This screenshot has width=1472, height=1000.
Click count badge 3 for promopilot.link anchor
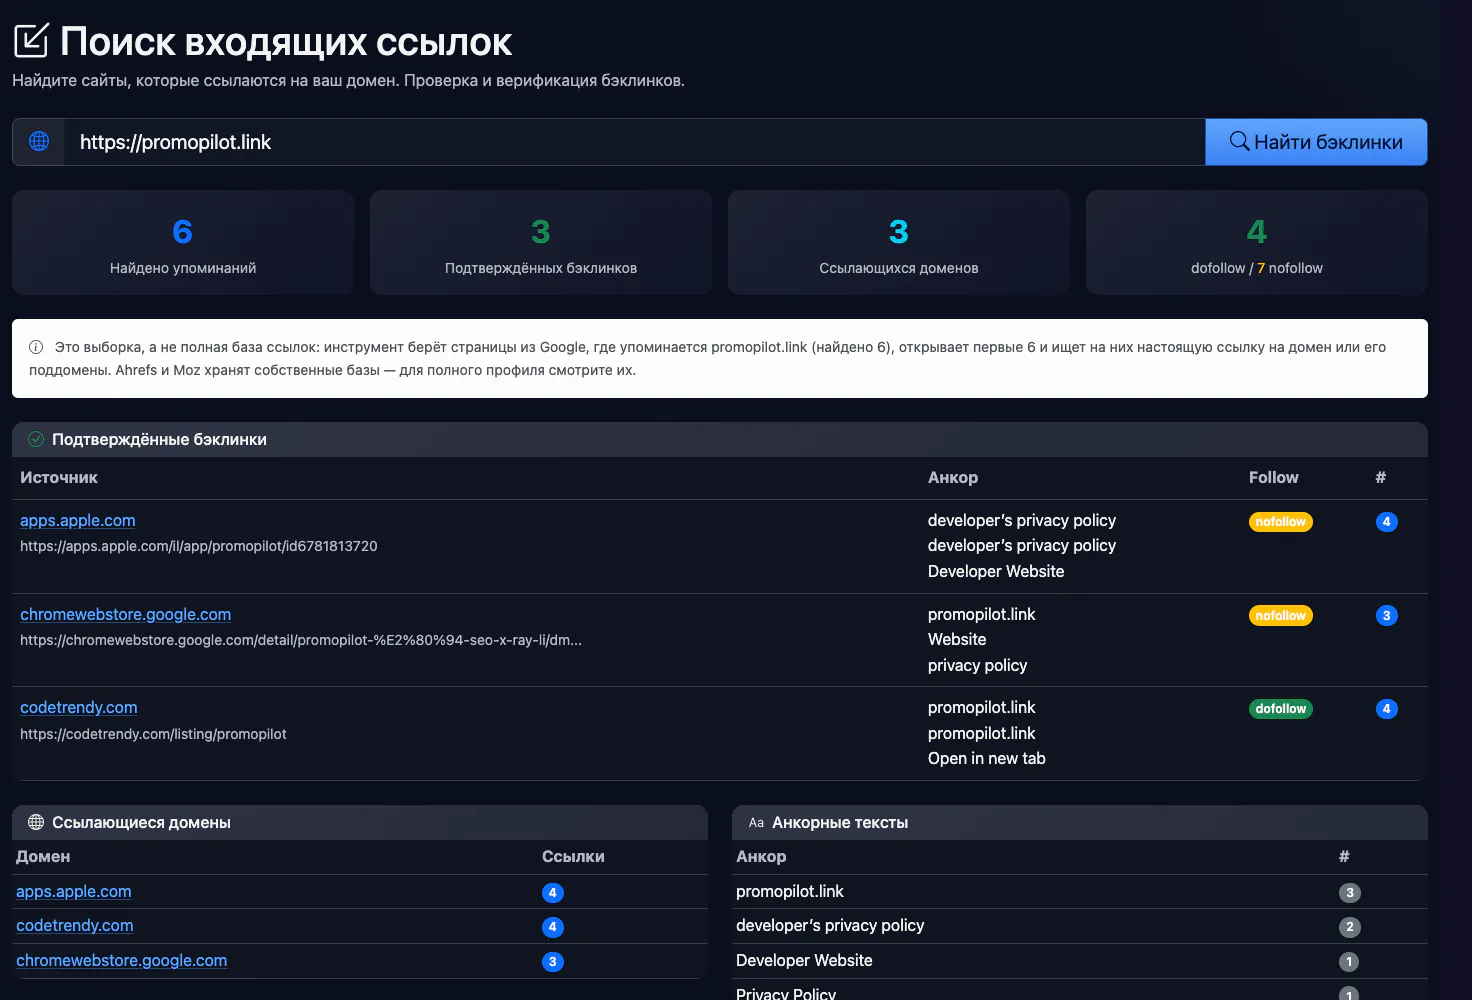pyautogui.click(x=1350, y=893)
